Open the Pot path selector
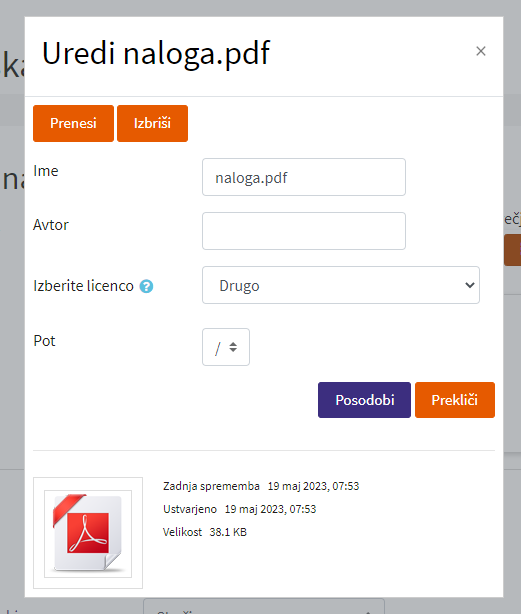Image resolution: width=521 pixels, height=614 pixels. [x=226, y=347]
